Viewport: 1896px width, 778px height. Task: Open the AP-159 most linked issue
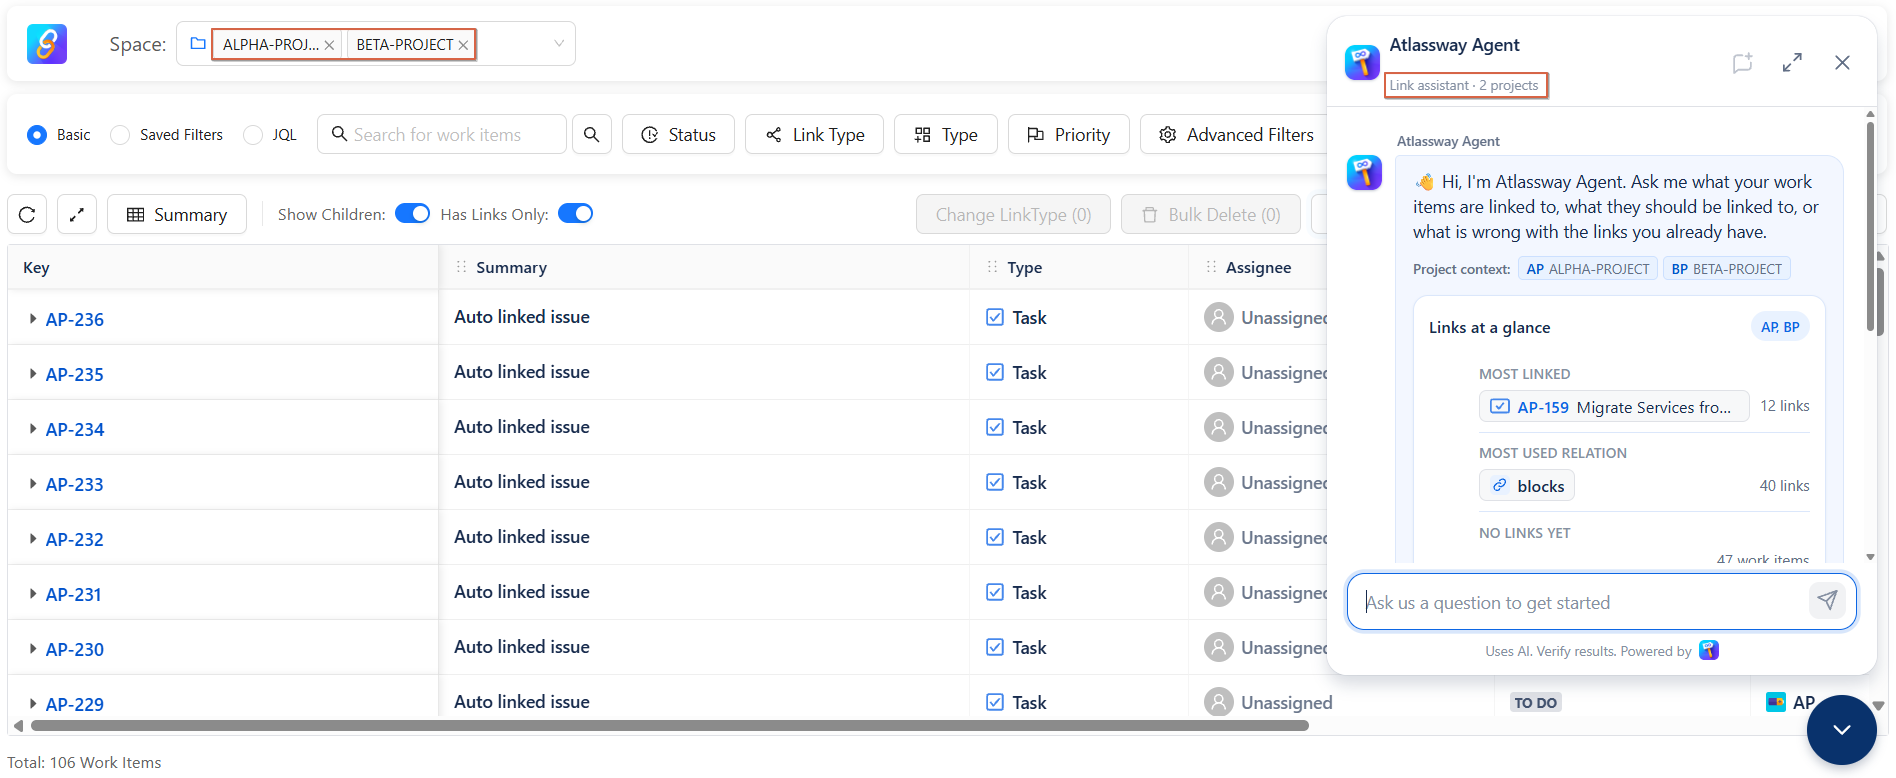point(1614,407)
